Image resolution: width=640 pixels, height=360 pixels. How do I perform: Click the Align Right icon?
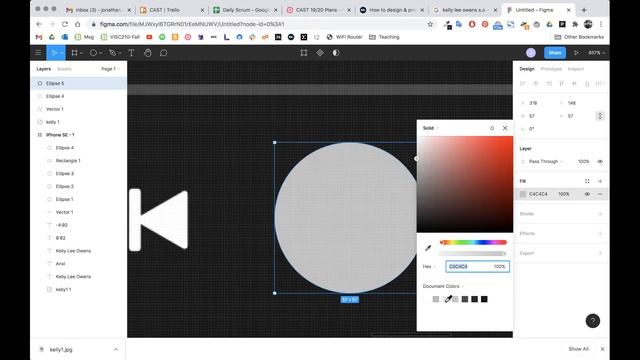tap(549, 83)
